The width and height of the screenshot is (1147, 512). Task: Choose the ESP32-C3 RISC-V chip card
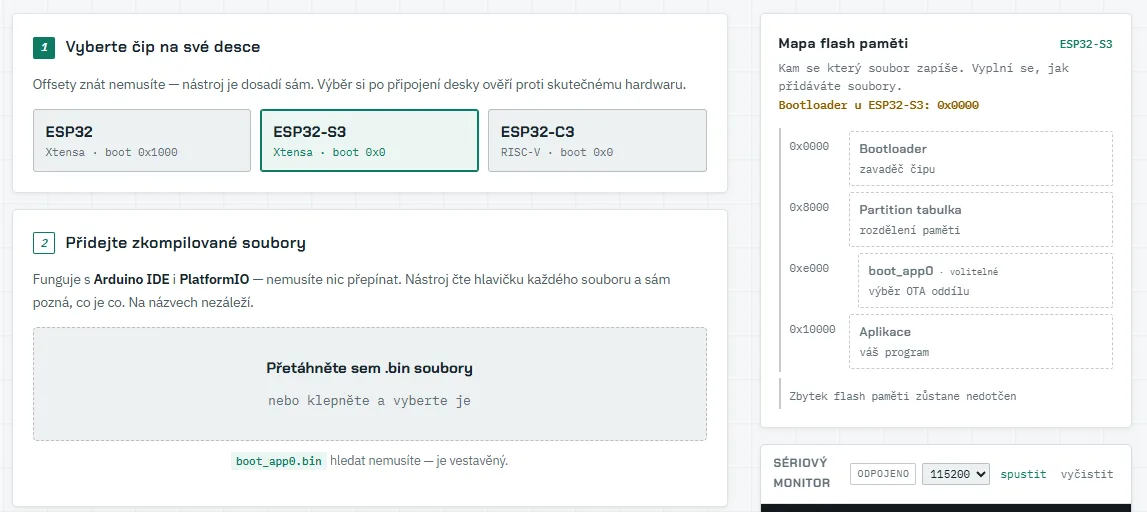(597, 140)
